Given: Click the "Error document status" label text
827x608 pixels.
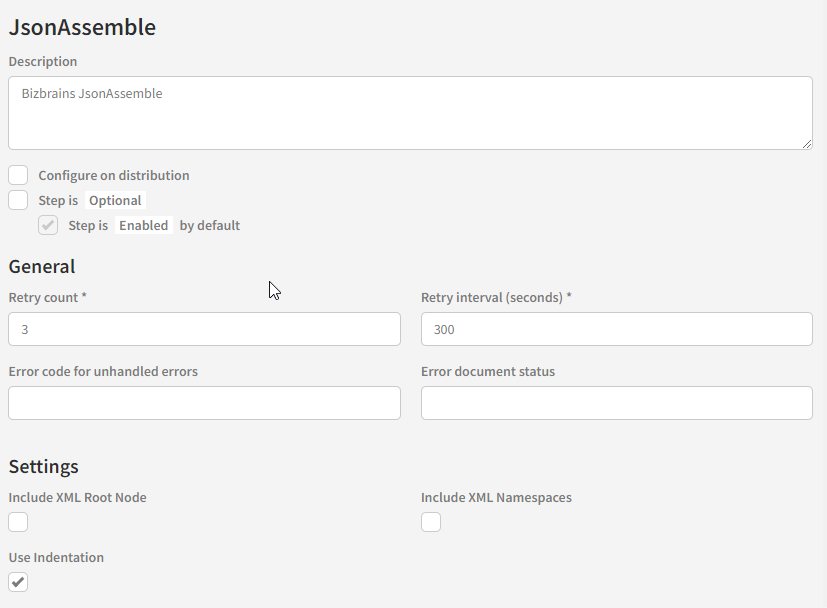Looking at the screenshot, I should point(488,371).
